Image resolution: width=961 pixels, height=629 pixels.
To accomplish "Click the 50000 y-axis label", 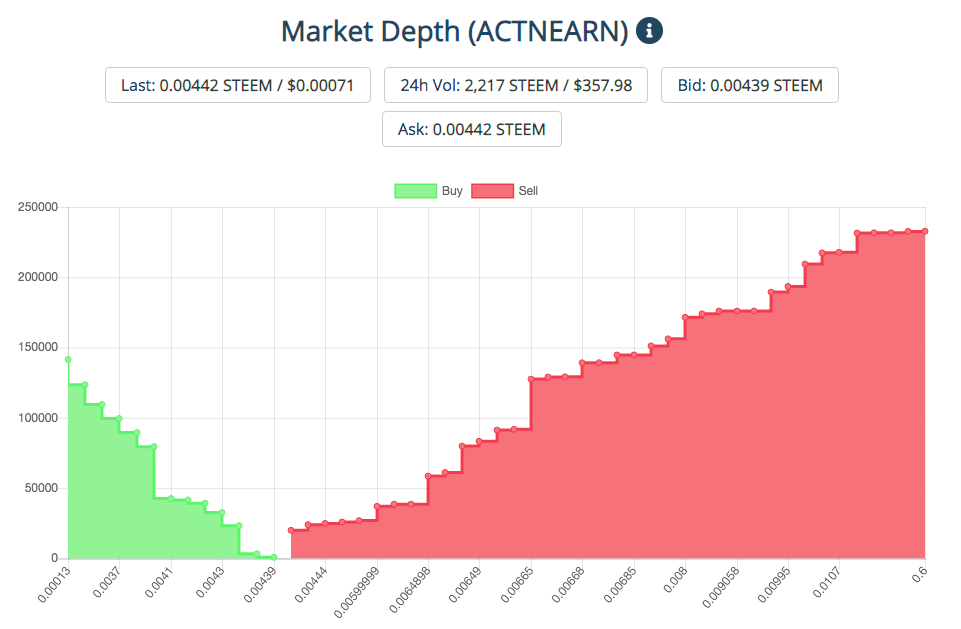I will tap(41, 488).
